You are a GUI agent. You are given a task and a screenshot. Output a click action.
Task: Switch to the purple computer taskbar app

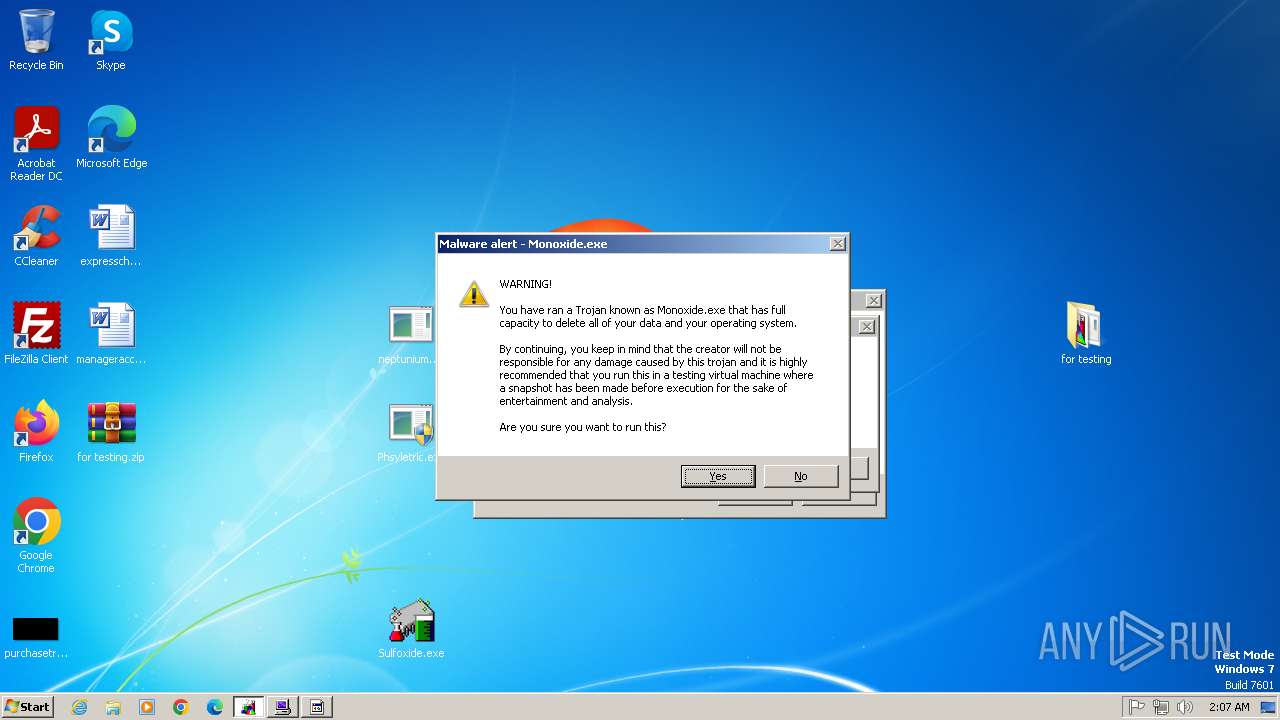tap(283, 707)
